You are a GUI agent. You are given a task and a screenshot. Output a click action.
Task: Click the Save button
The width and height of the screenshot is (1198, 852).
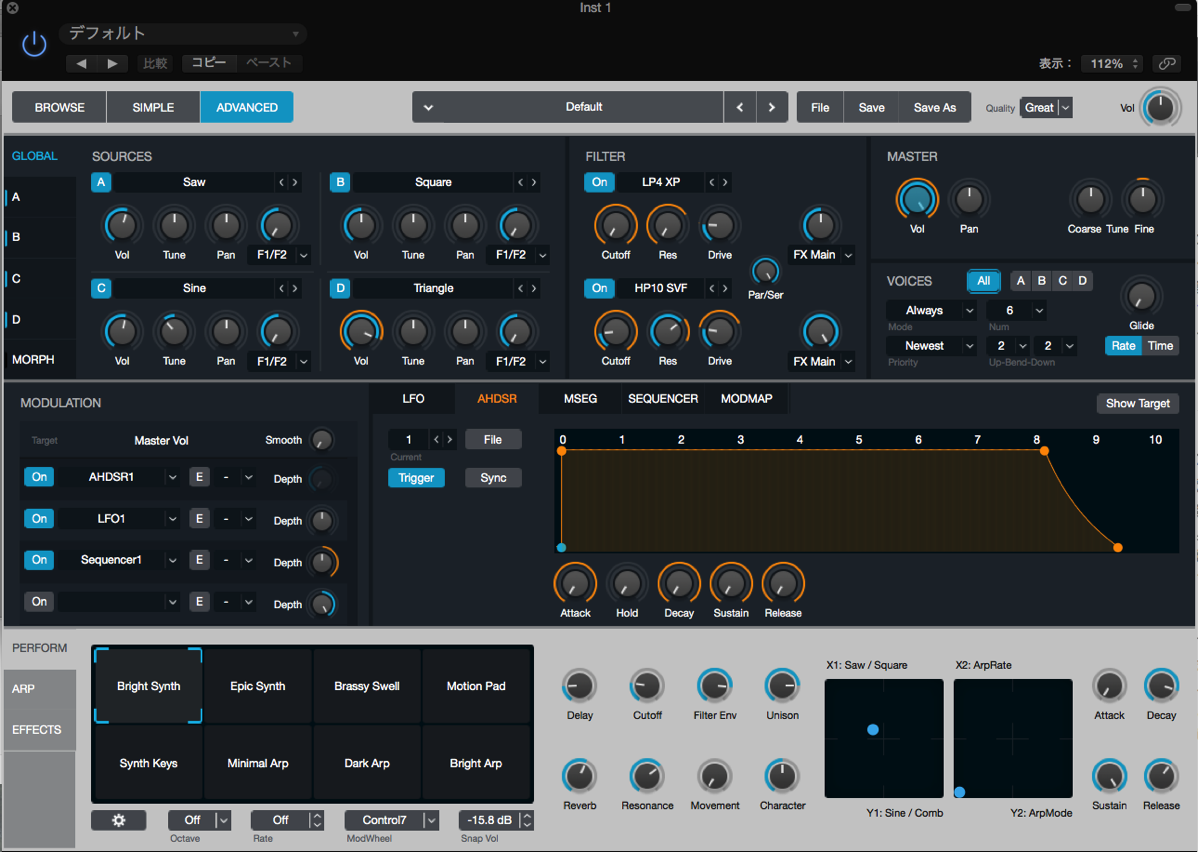click(871, 108)
